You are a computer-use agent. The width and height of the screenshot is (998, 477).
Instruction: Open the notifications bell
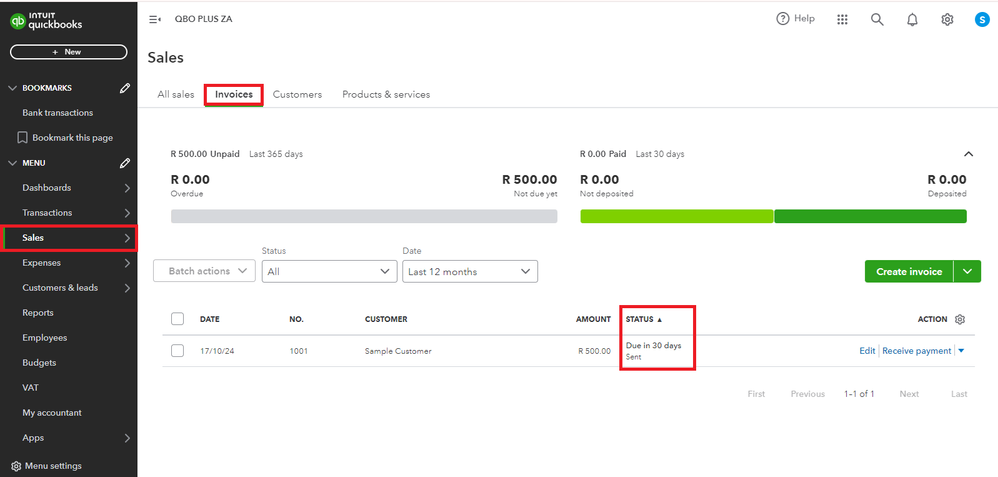coord(912,19)
